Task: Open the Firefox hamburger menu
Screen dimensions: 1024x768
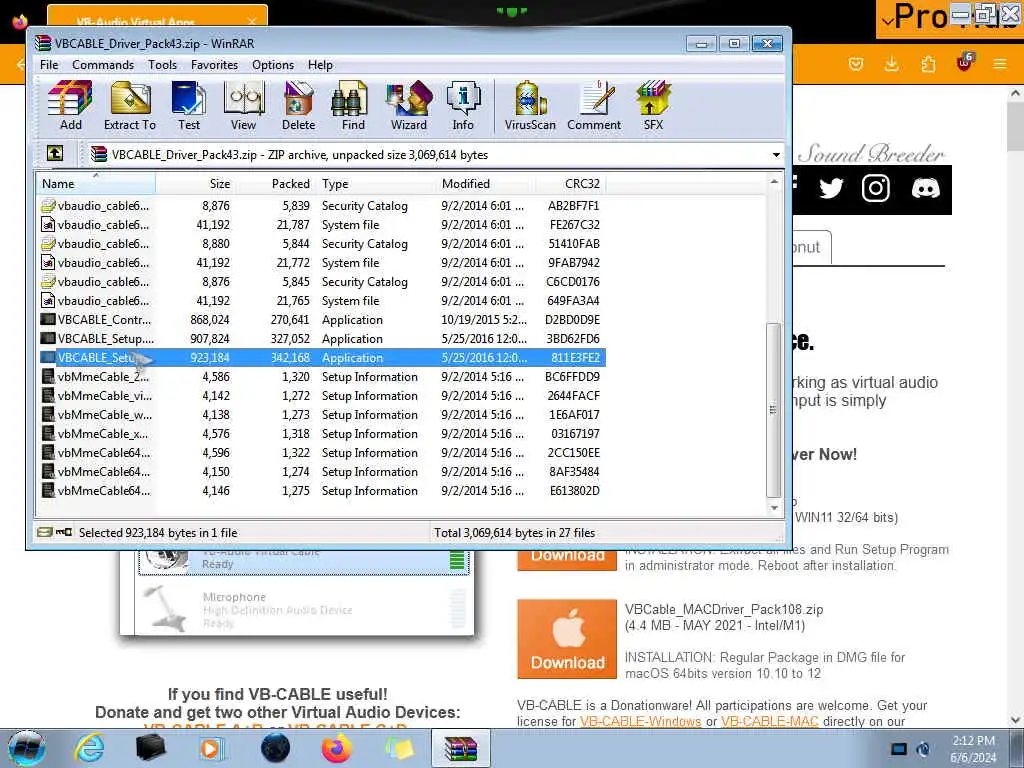Action: pyautogui.click(x=999, y=64)
